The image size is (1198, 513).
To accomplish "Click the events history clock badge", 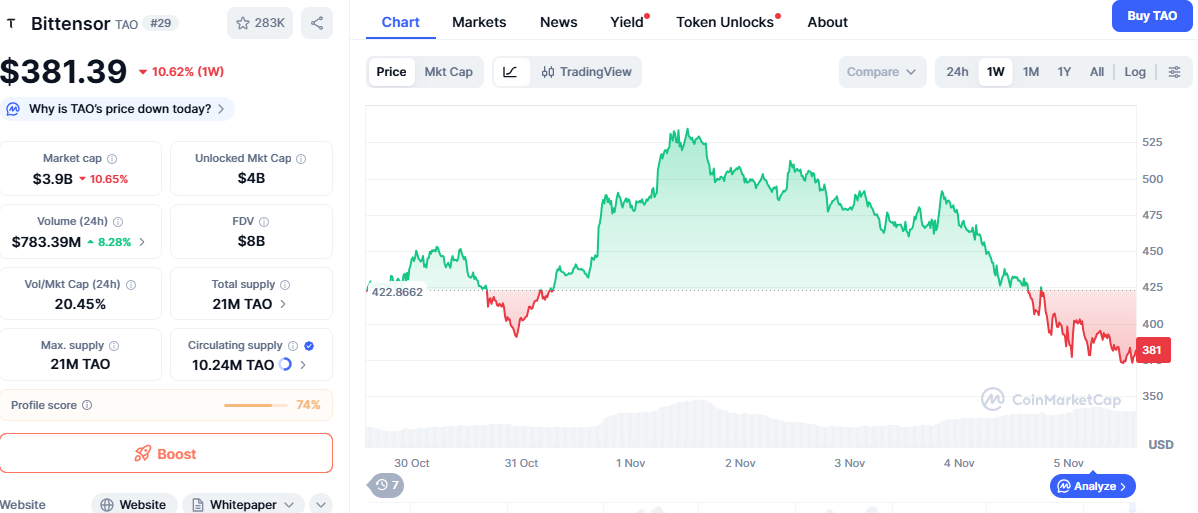I will pyautogui.click(x=387, y=485).
